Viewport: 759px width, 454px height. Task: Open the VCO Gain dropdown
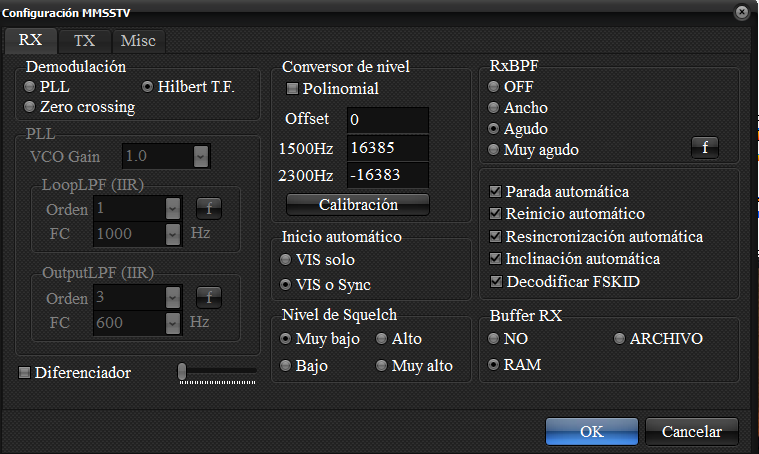201,156
